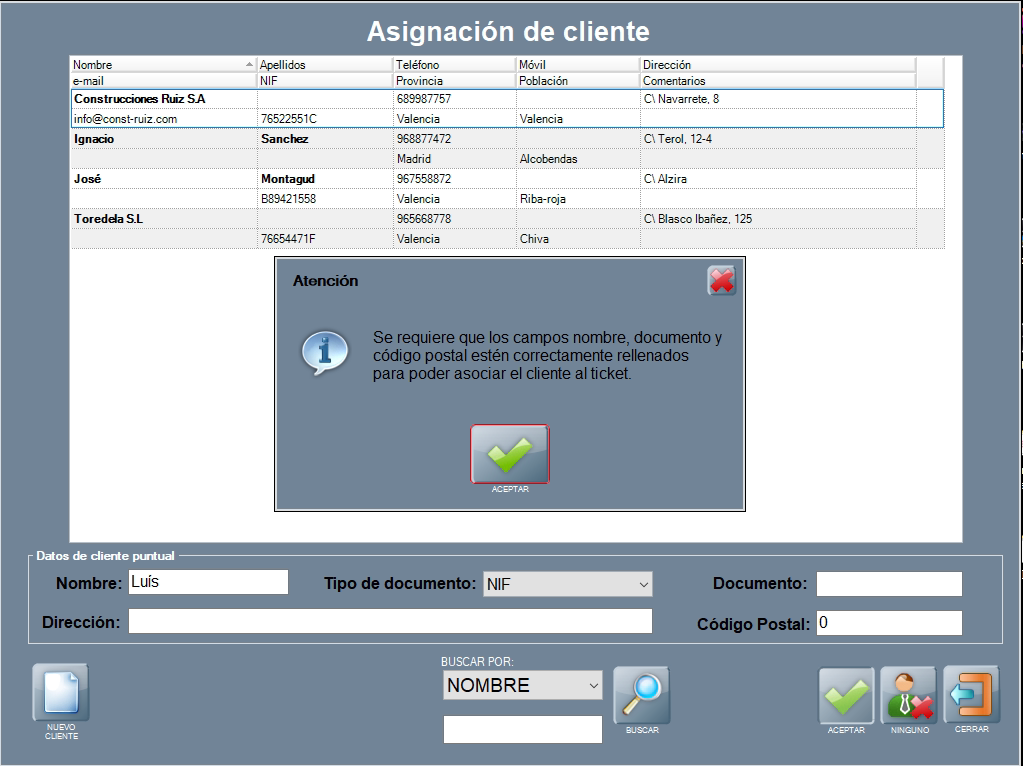
Task: Click the Nombre field containing Luís
Action: pyautogui.click(x=207, y=582)
